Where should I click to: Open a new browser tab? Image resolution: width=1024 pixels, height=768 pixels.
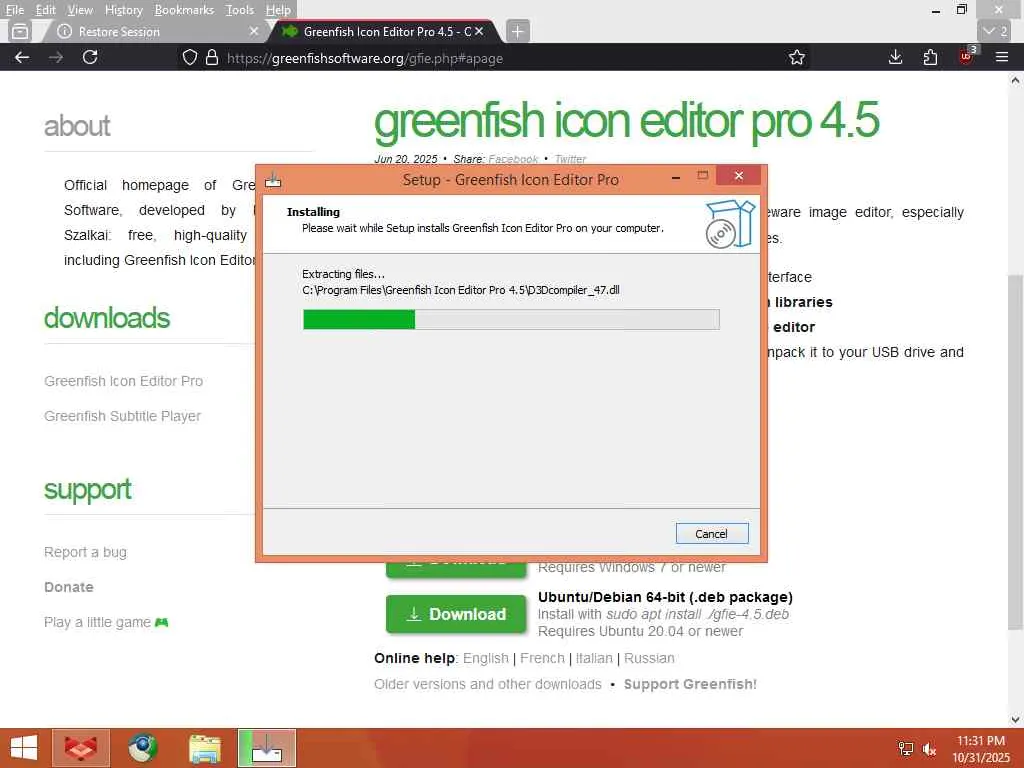[x=517, y=31]
